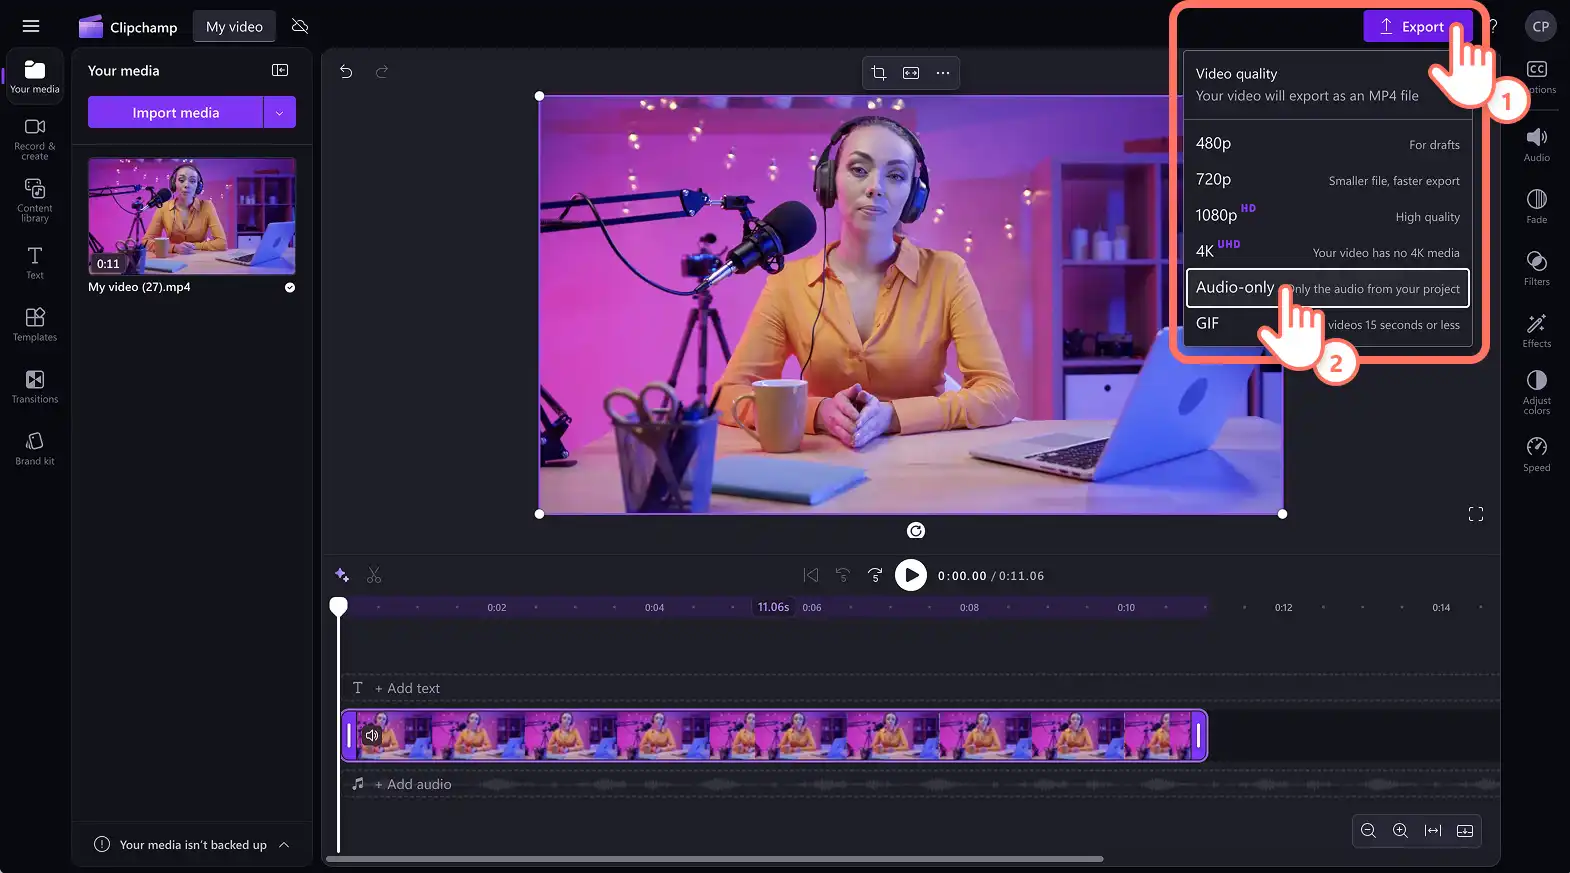Open the more options ellipsis menu
The height and width of the screenshot is (873, 1570).
[943, 72]
